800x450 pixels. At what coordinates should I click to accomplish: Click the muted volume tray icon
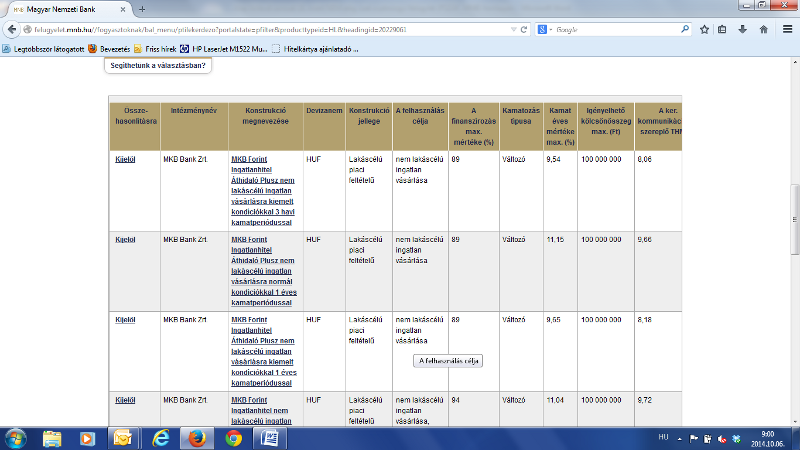click(722, 439)
